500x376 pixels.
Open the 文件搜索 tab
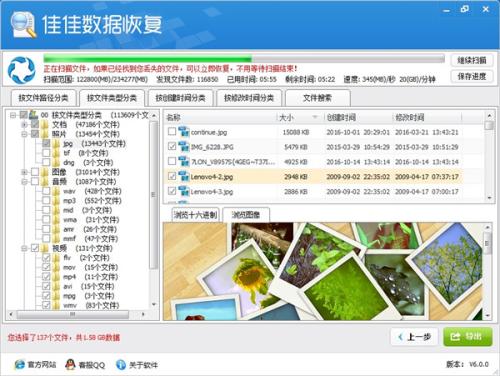(x=318, y=98)
